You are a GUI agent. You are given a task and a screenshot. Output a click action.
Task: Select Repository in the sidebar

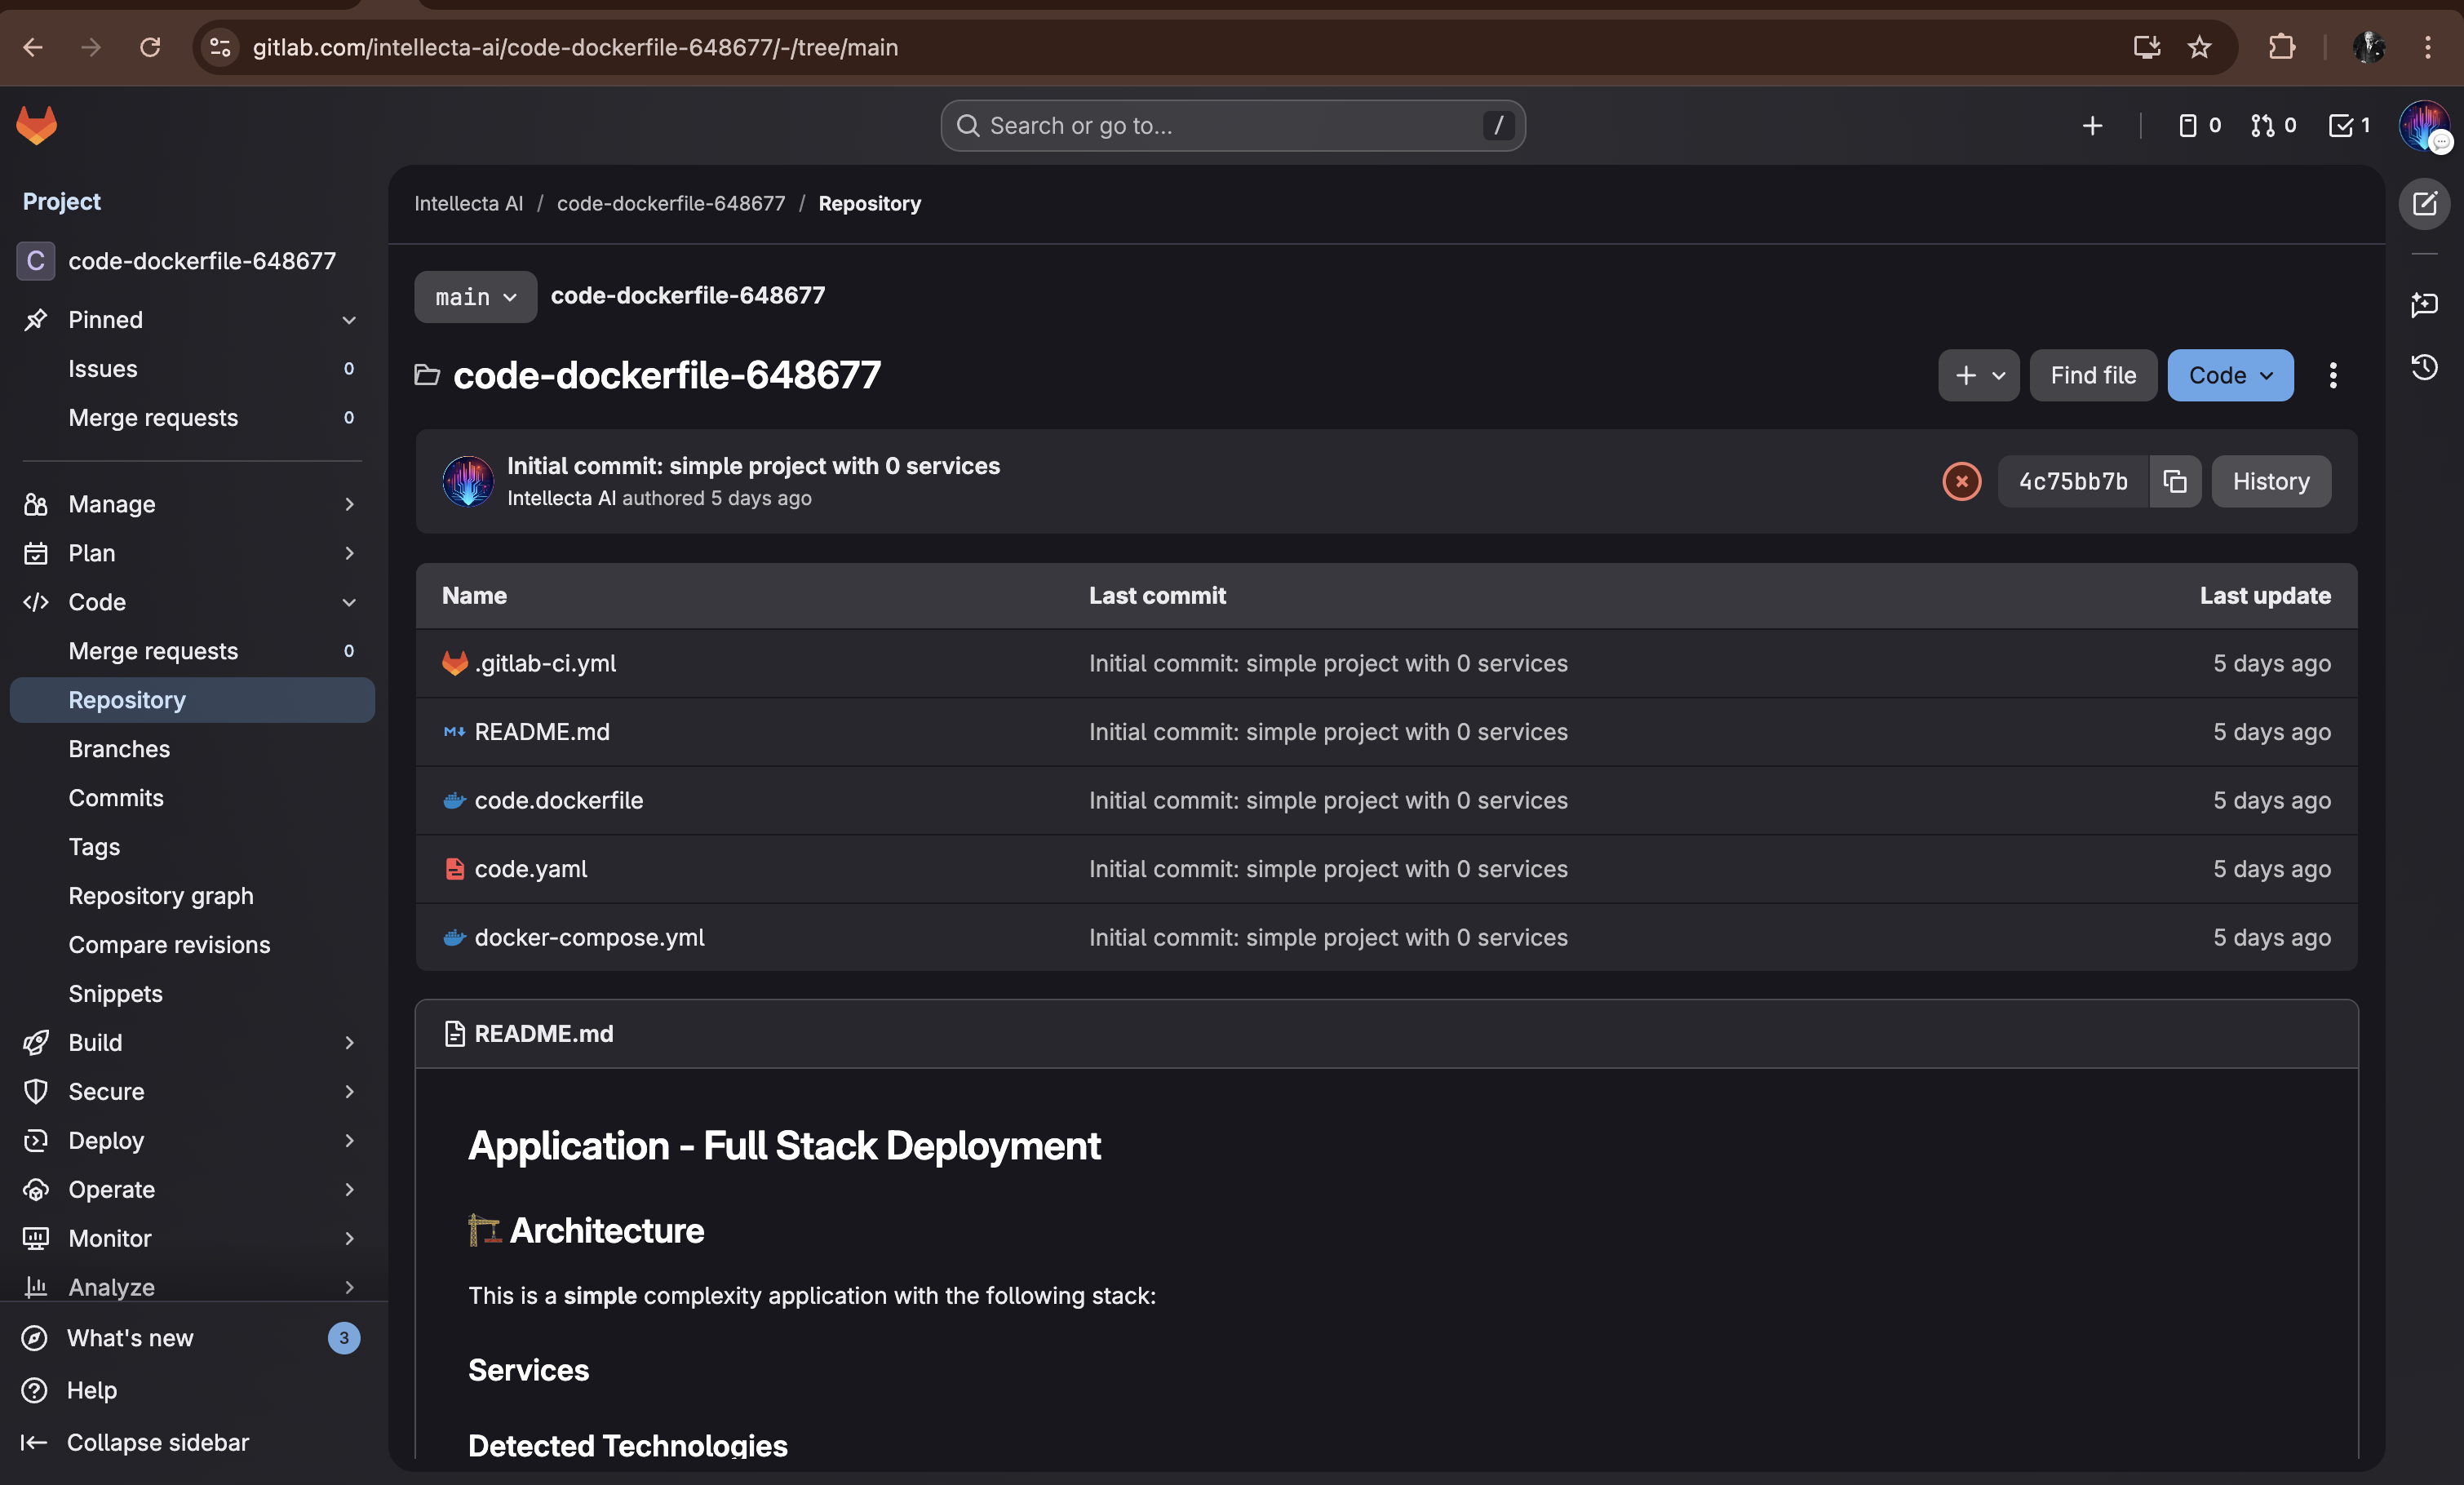click(192, 700)
